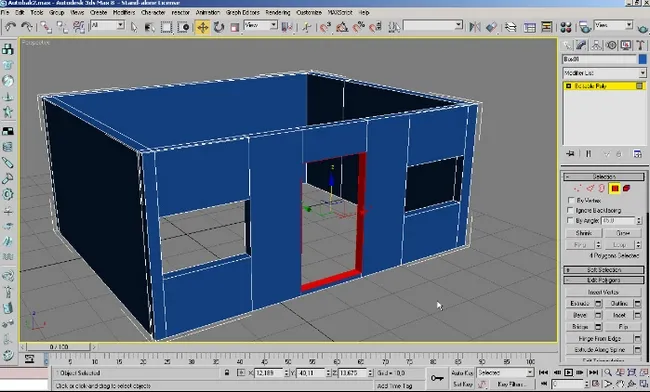This screenshot has height=392, width=650.
Task: Select Polygon sub-object level icon
Action: (x=614, y=189)
